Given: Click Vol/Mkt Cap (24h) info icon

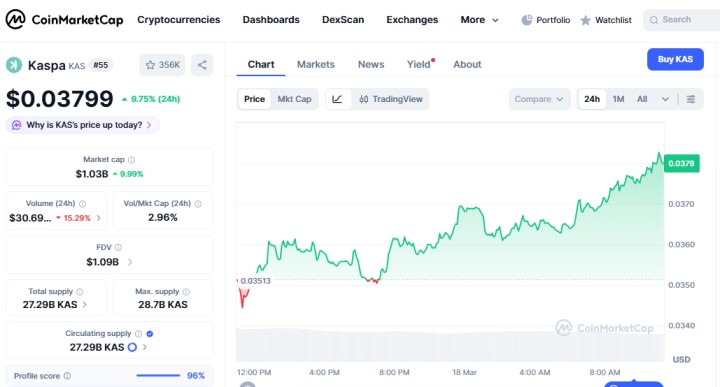Looking at the screenshot, I should (x=198, y=204).
